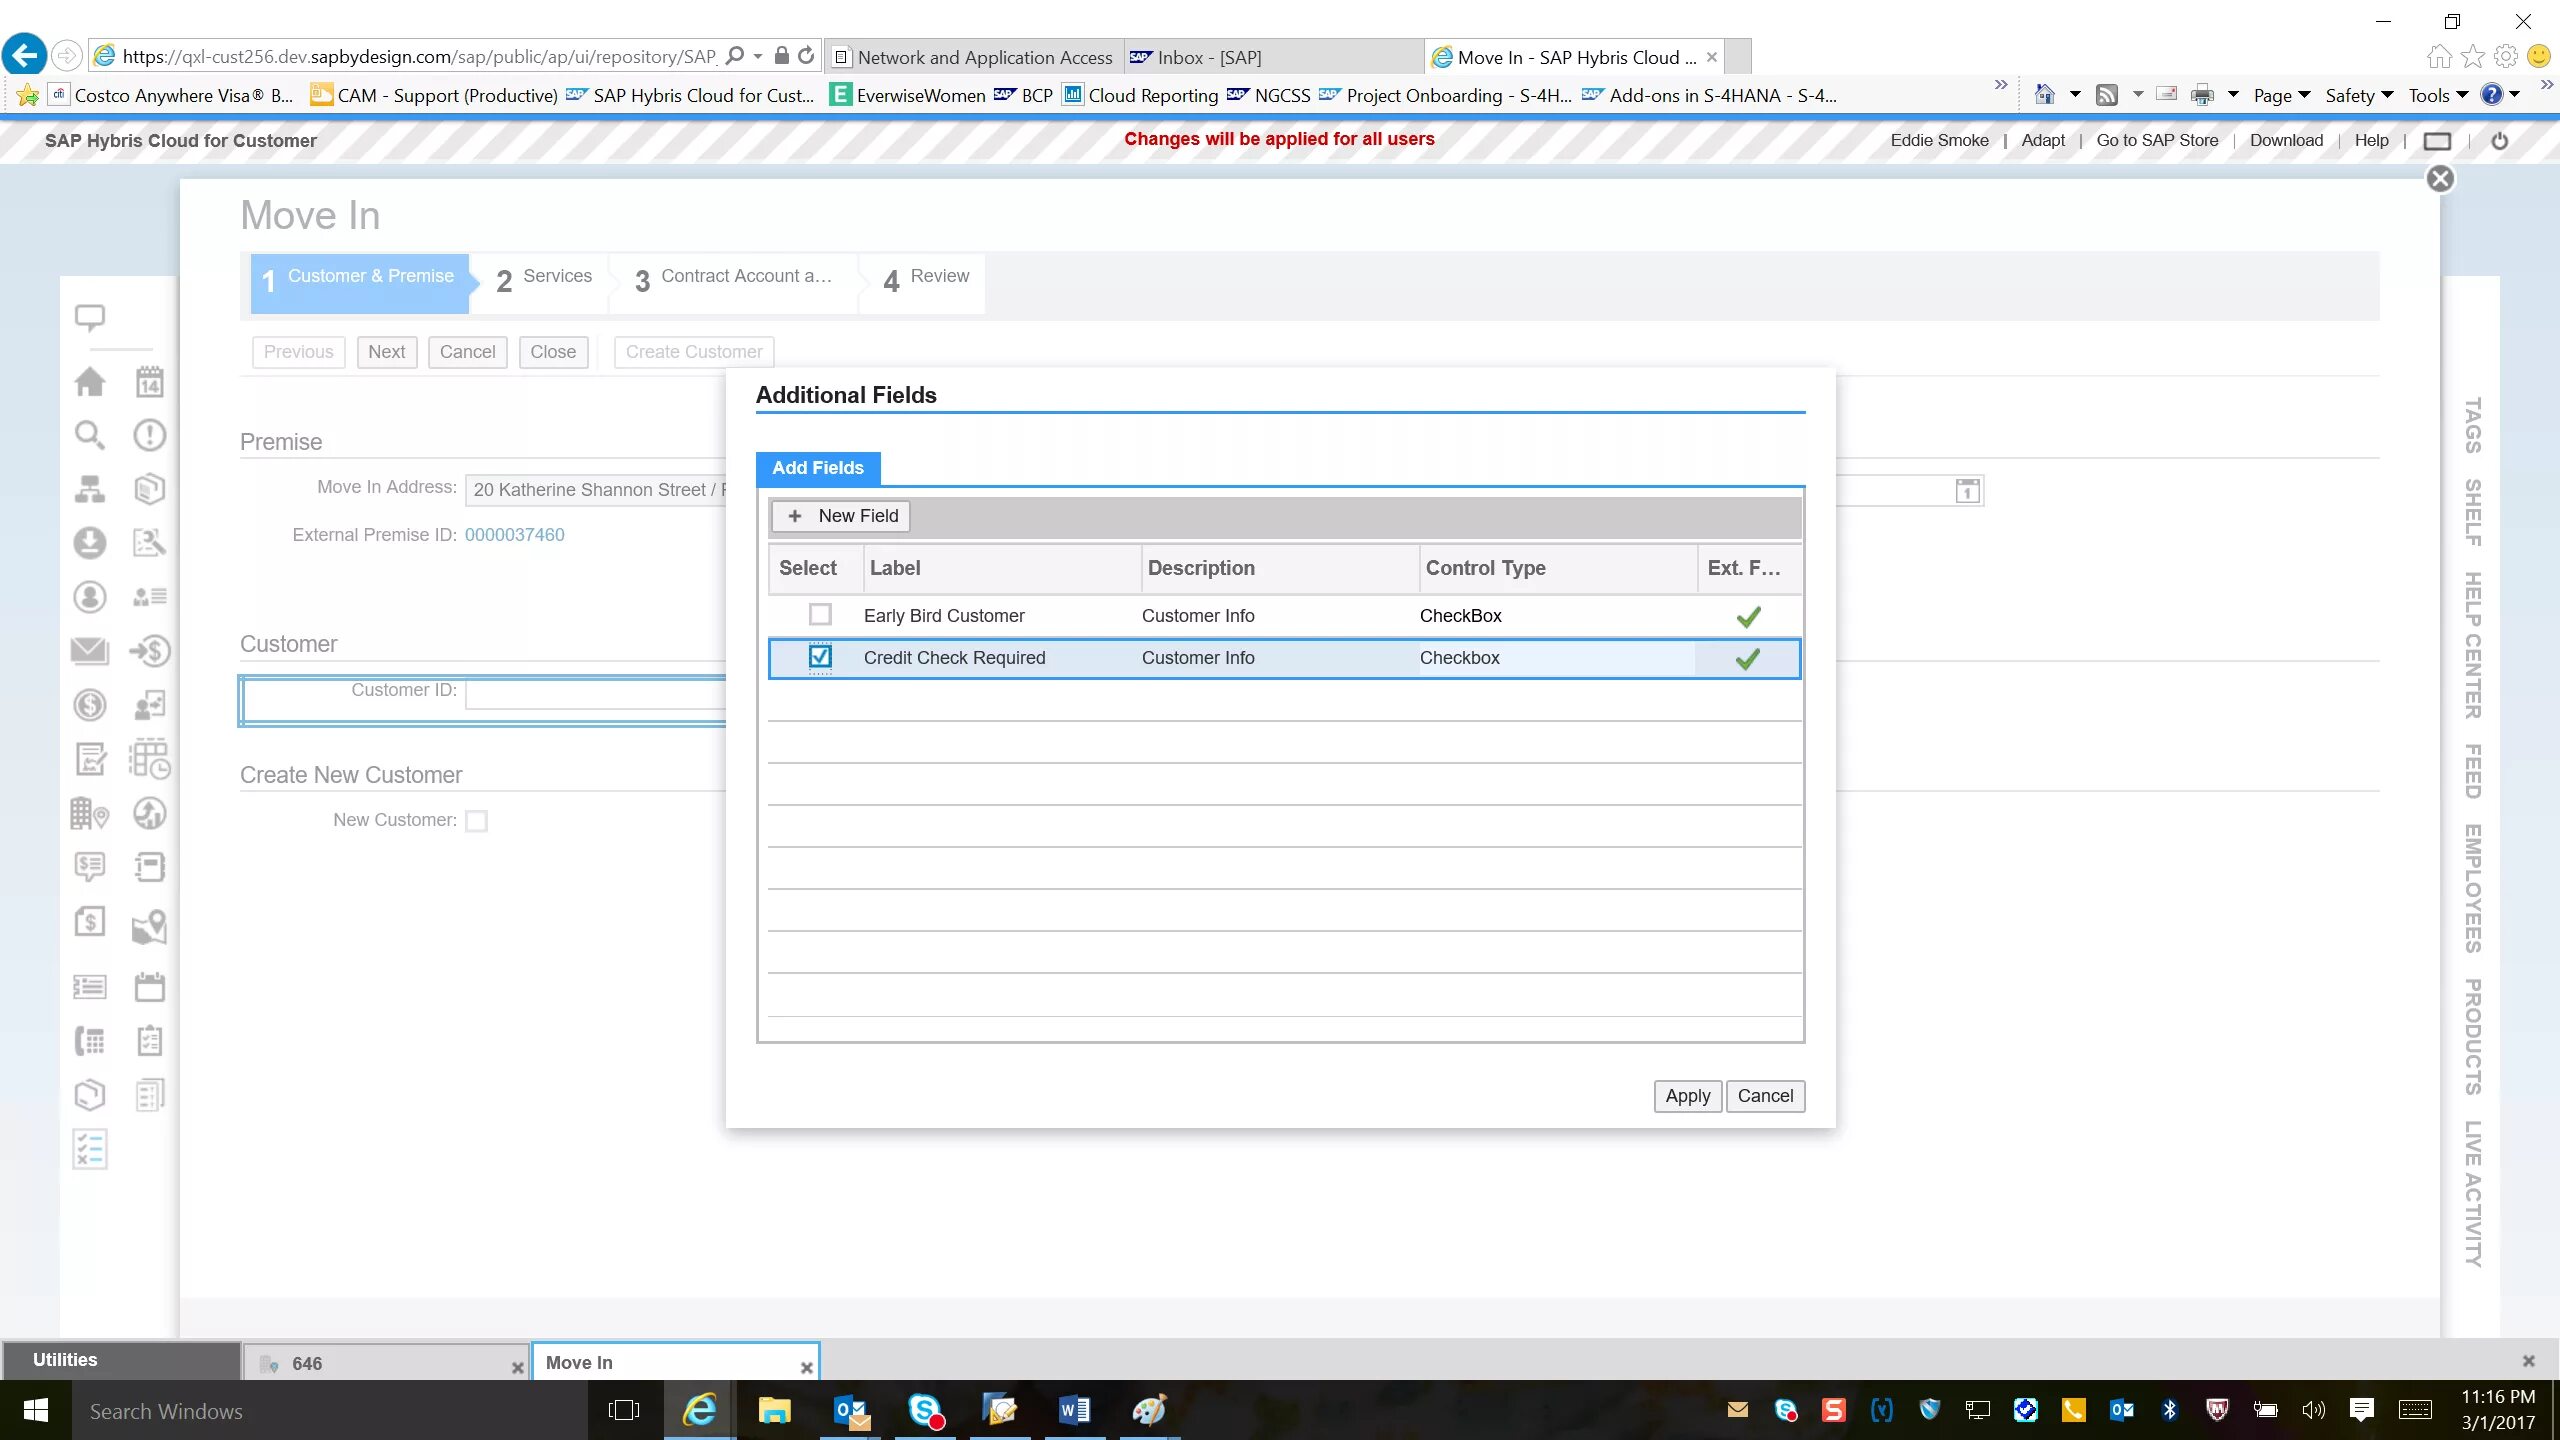Screen dimensions: 2560x1440
Task: Check the Early Bird Customer checkbox
Action: (820, 615)
